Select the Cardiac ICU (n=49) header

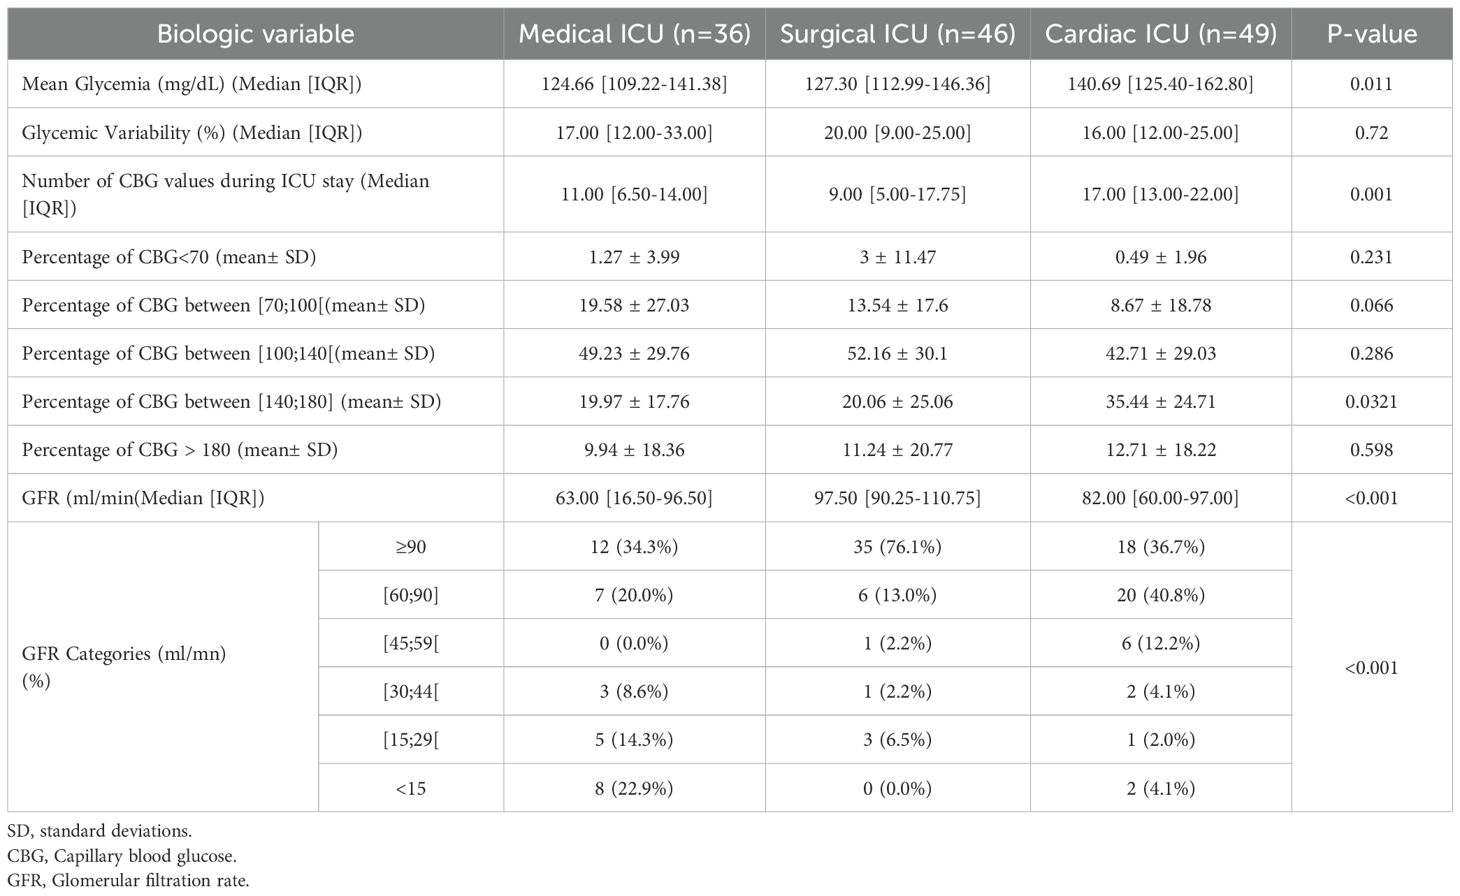click(x=1160, y=34)
